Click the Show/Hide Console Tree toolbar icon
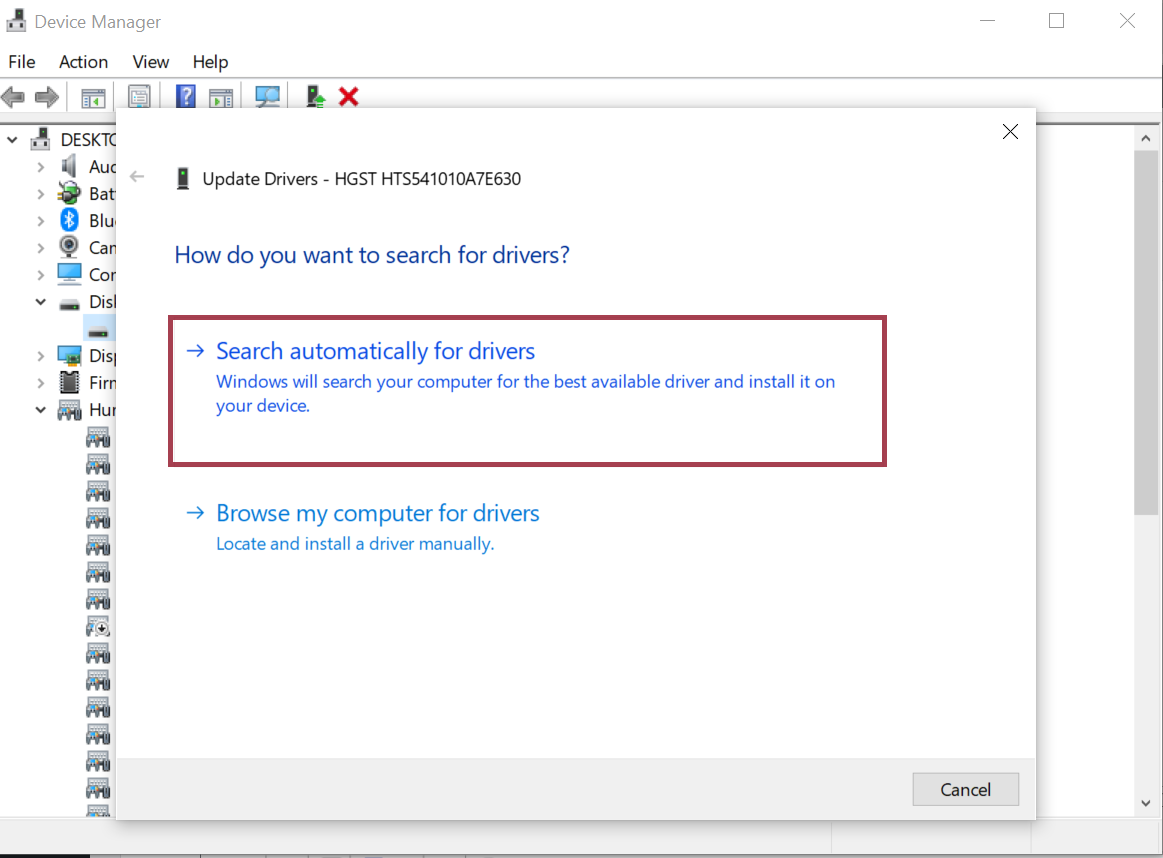This screenshot has width=1163, height=858. 93,97
